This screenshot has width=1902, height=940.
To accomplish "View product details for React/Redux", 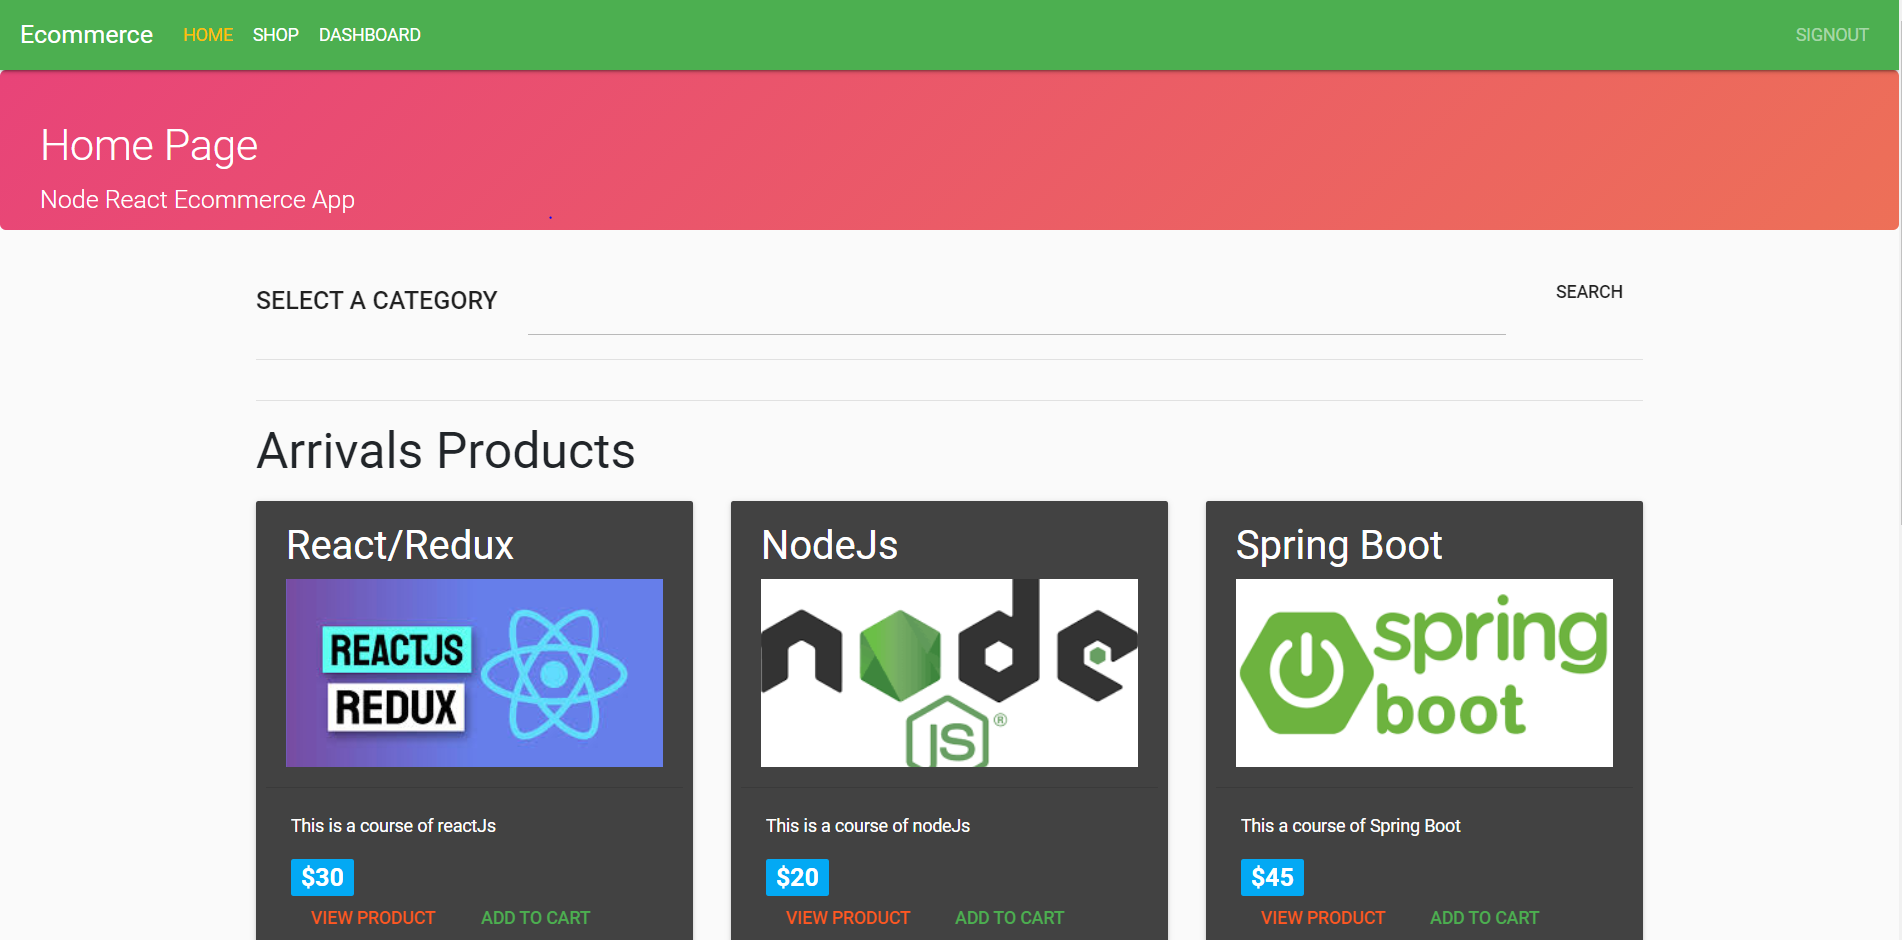I will coord(373,918).
